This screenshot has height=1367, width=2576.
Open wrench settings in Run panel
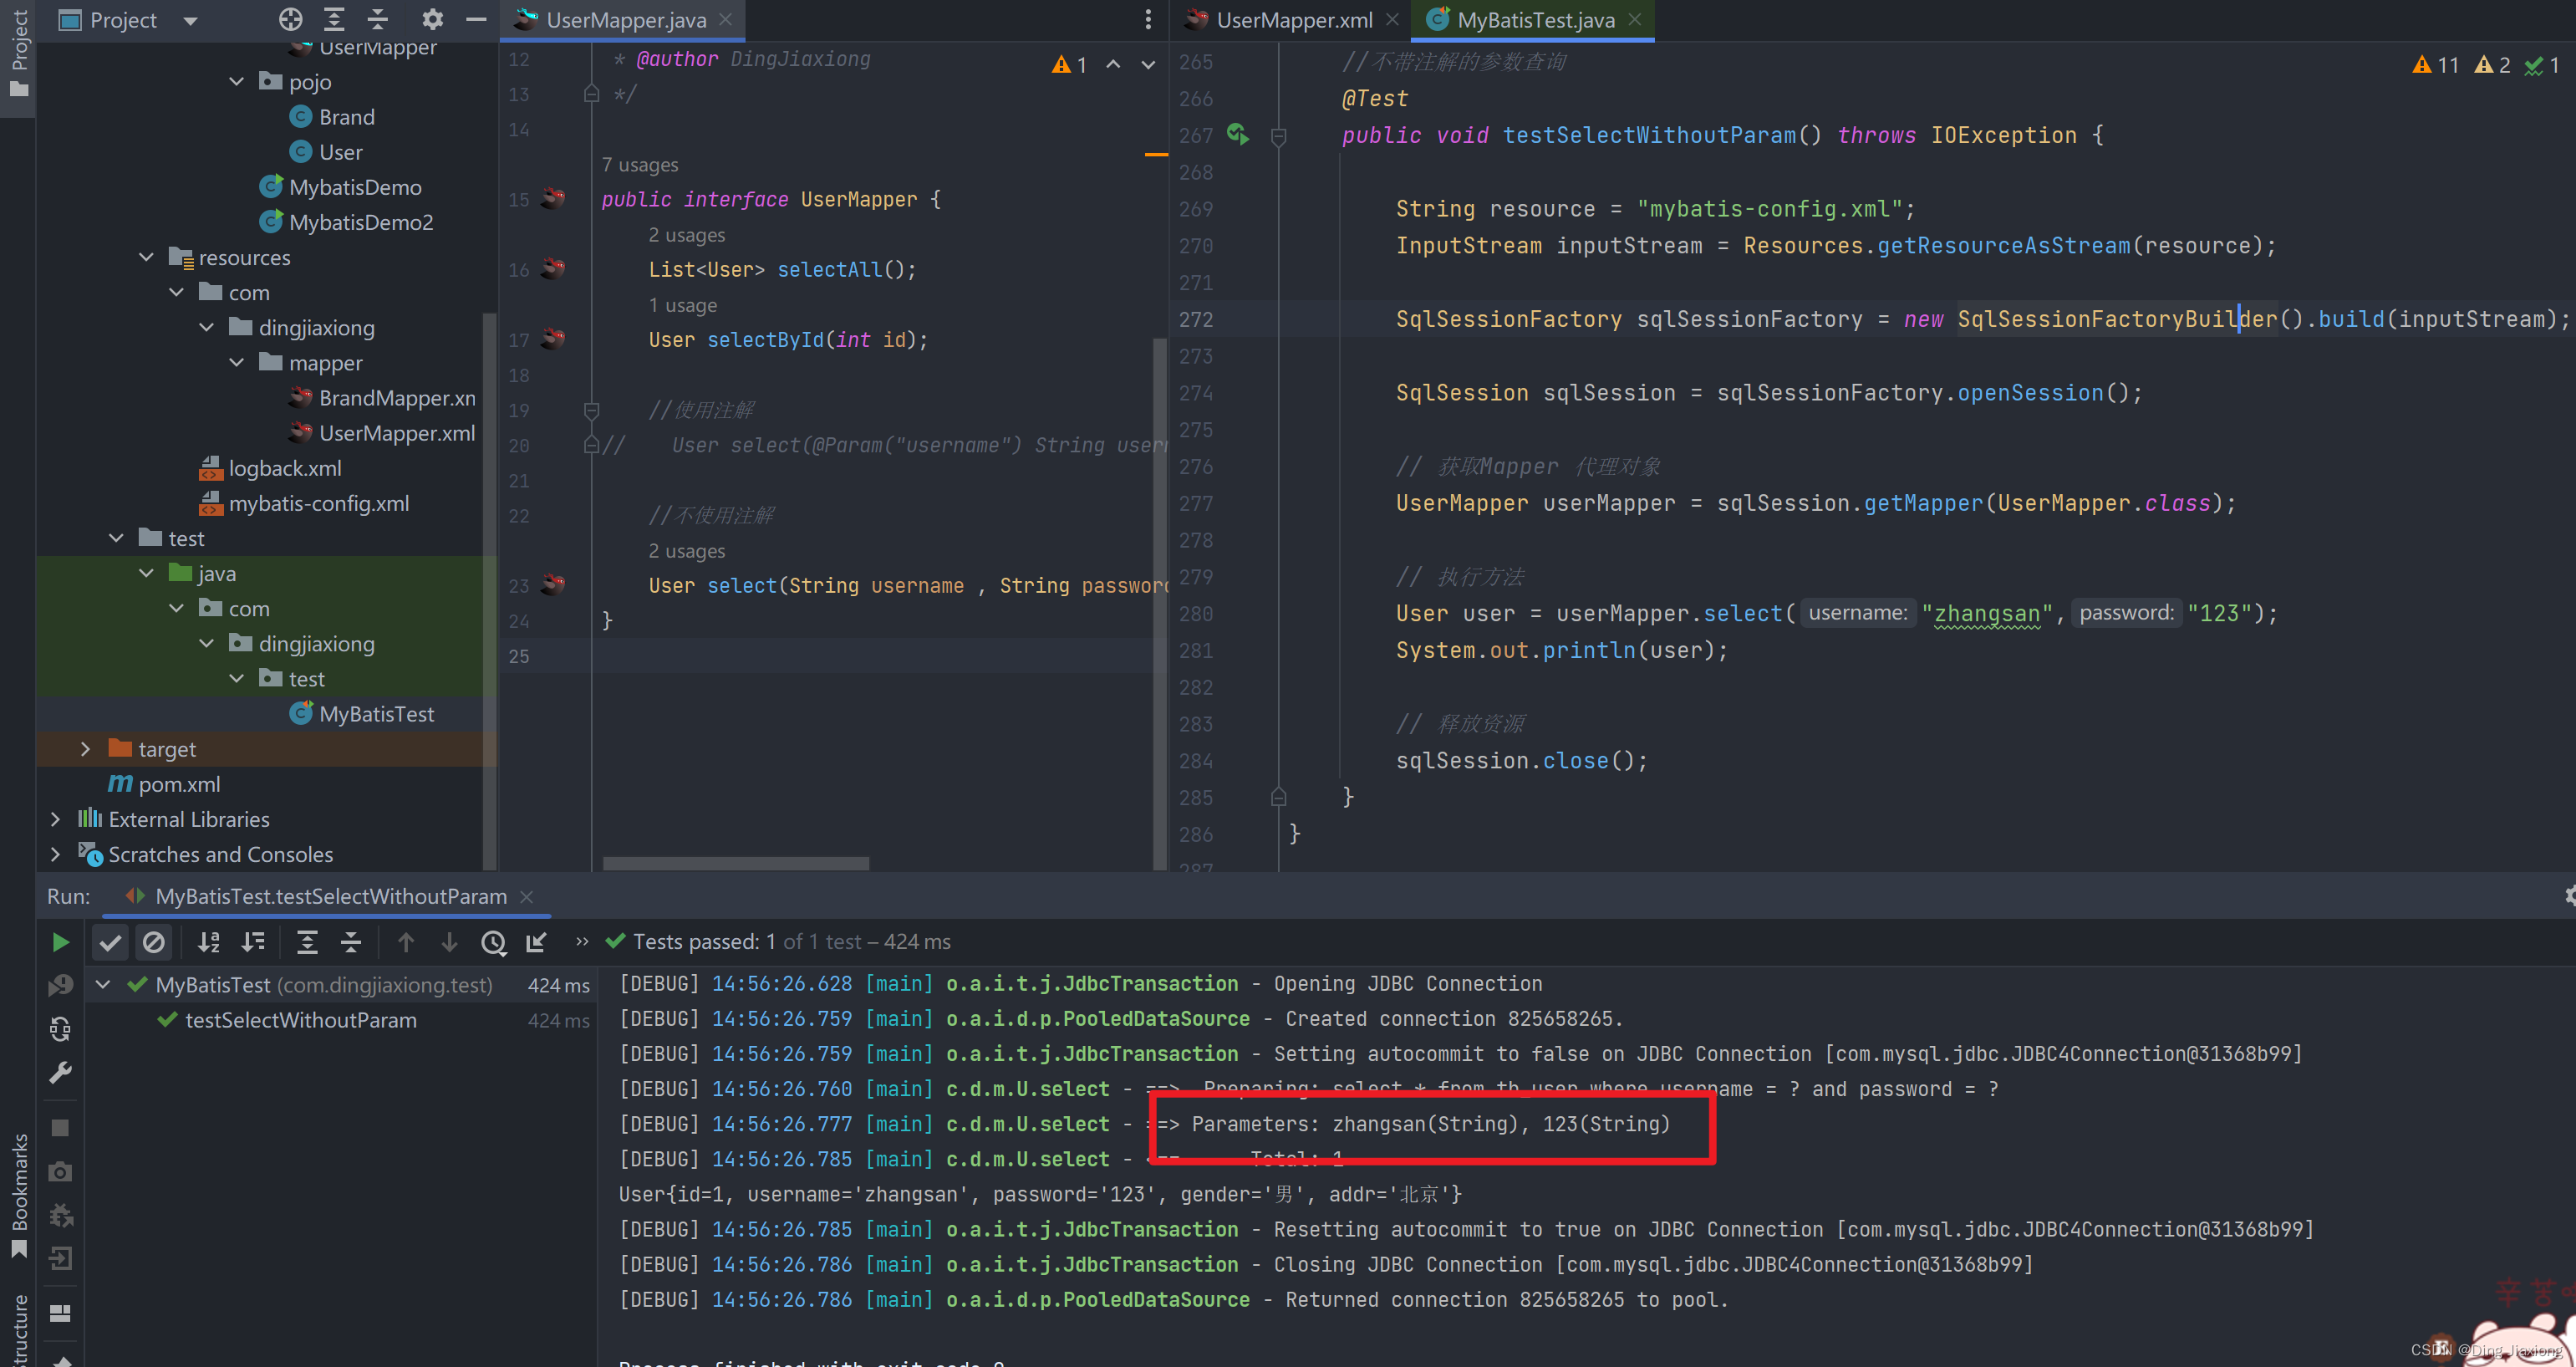click(x=60, y=1073)
